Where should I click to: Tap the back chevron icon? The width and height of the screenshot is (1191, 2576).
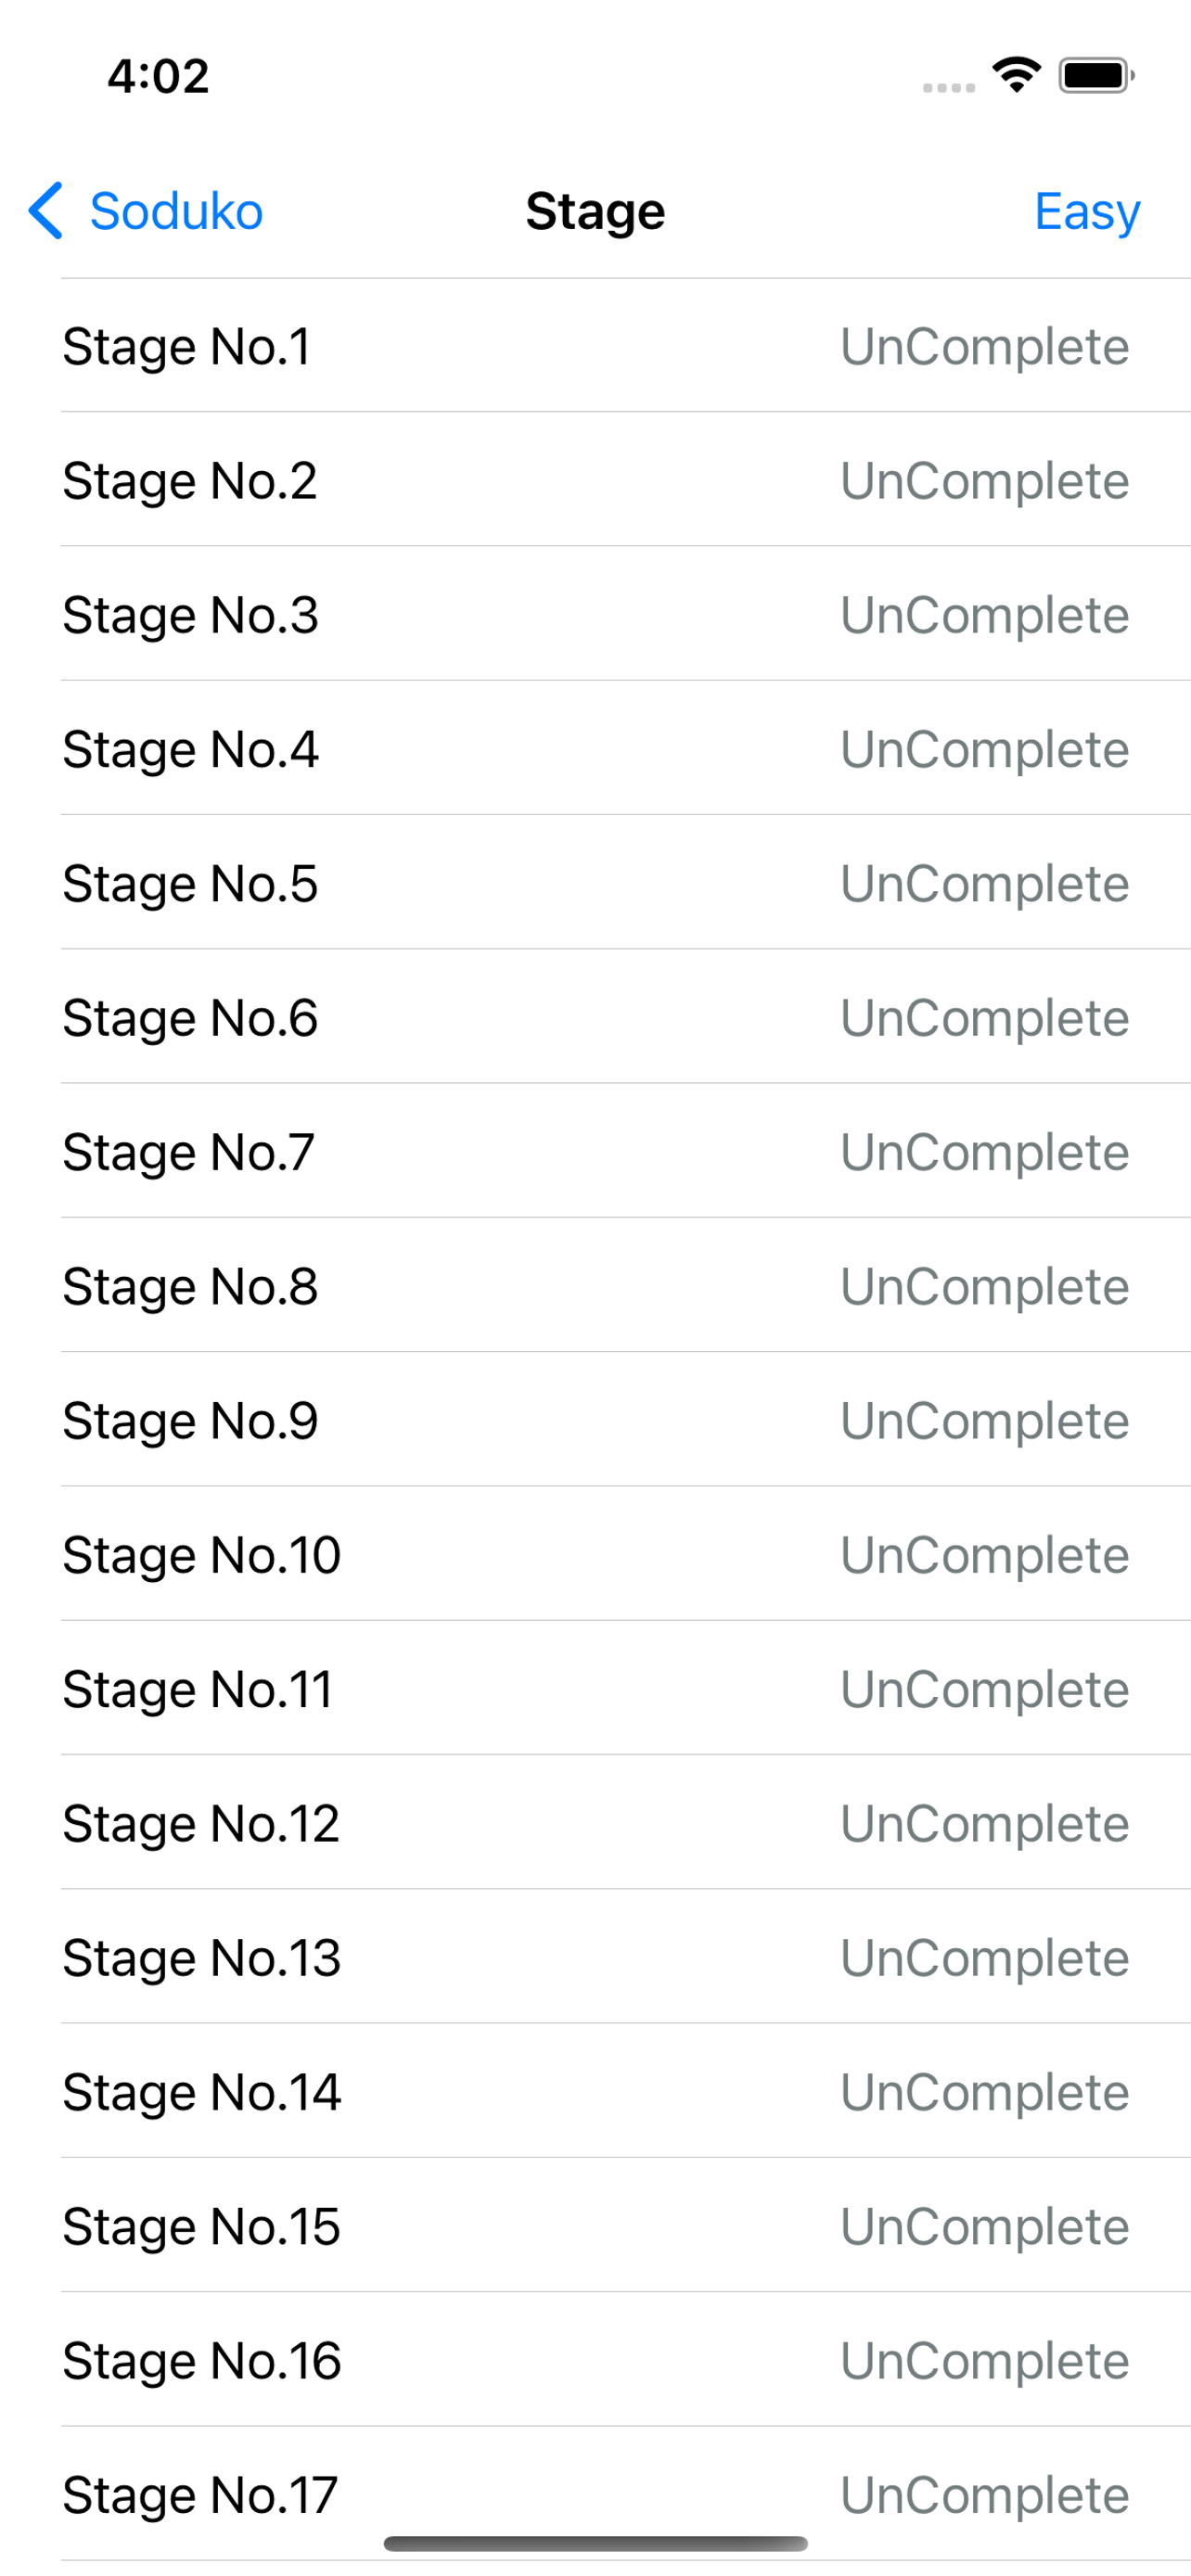(46, 211)
